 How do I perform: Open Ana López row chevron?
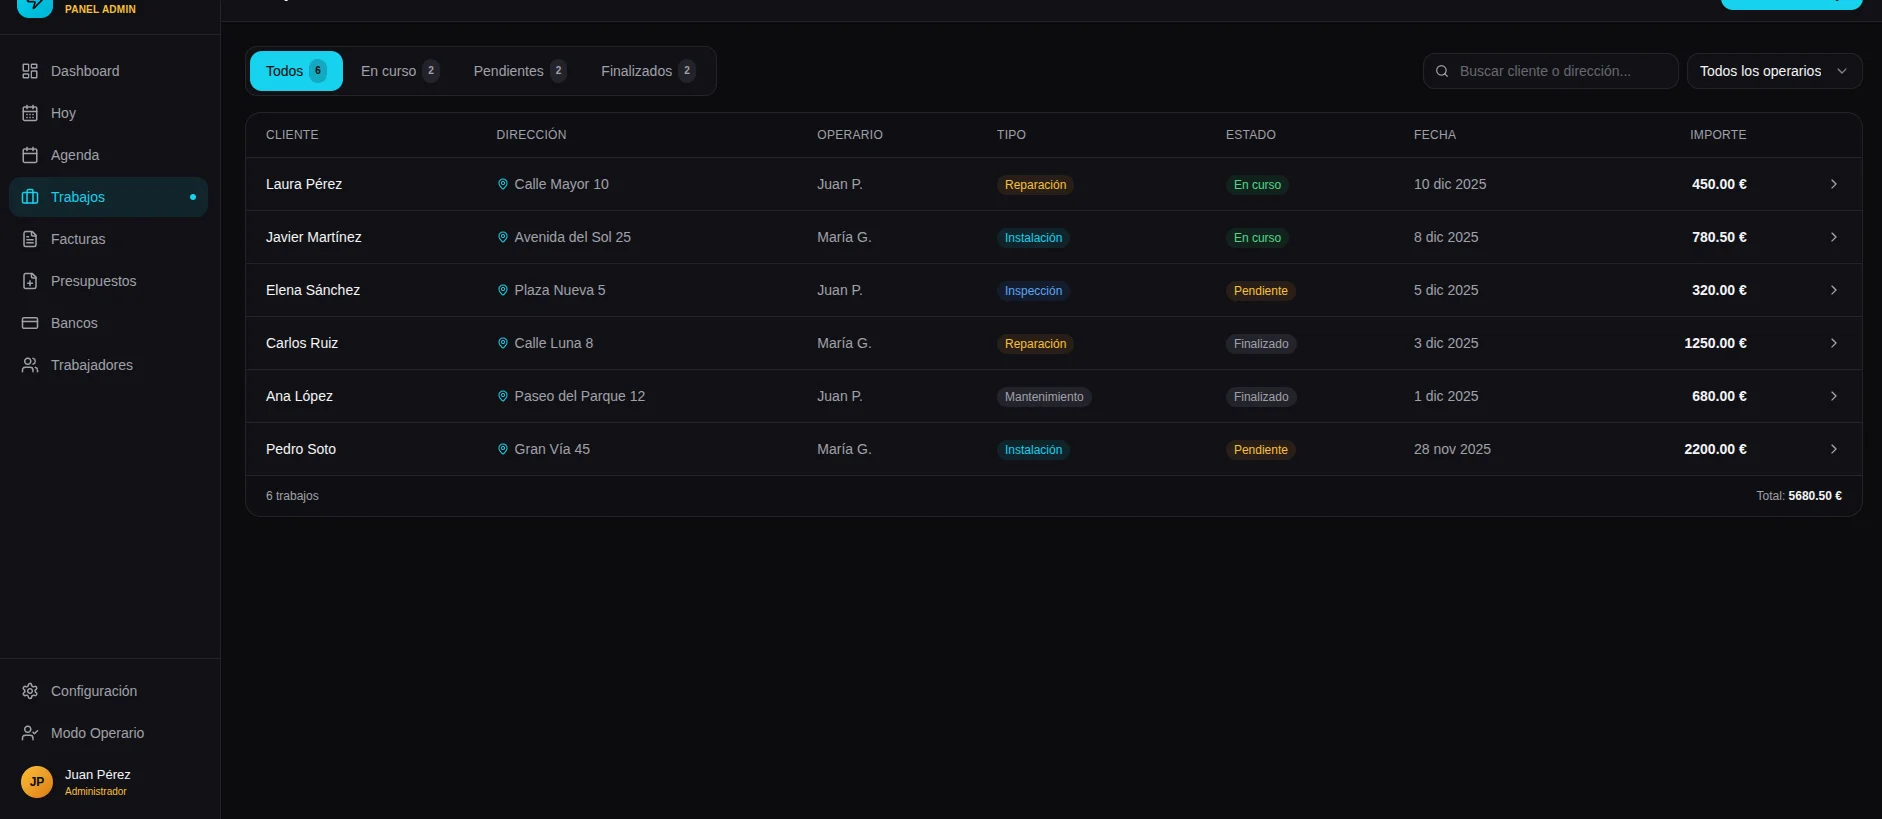[x=1834, y=396]
